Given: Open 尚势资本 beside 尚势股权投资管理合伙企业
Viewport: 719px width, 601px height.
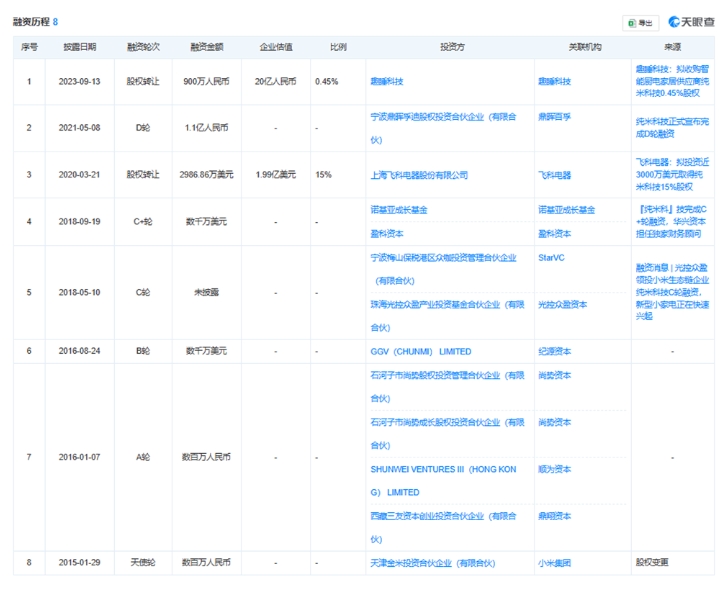Looking at the screenshot, I should (554, 375).
